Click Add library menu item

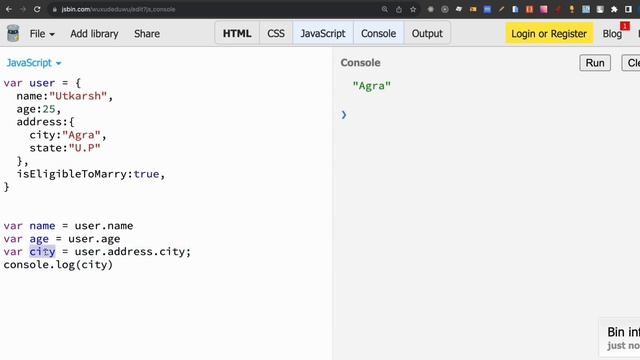click(x=94, y=34)
